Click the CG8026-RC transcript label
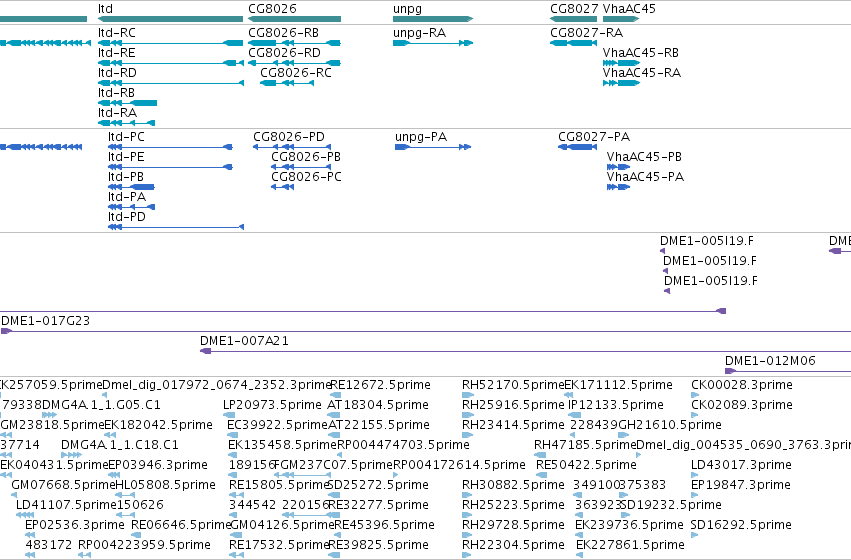This screenshot has height=560, width=851. [296, 73]
